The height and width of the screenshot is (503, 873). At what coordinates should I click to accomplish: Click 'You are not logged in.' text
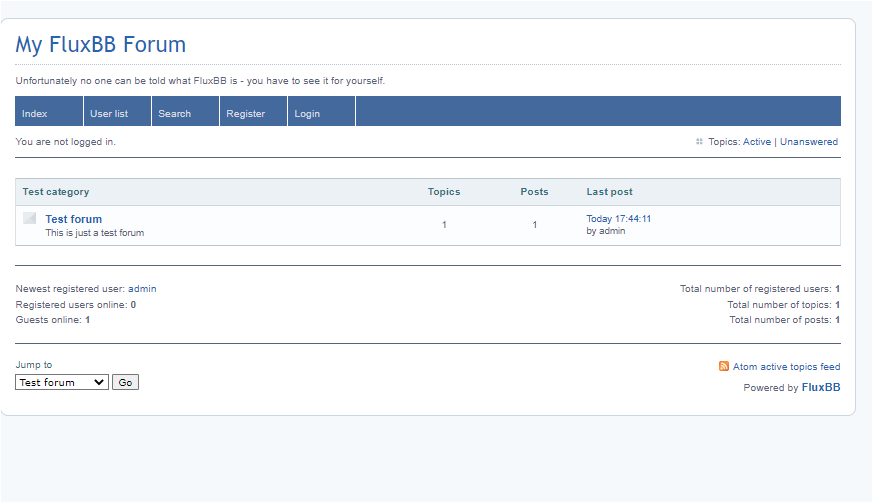66,141
